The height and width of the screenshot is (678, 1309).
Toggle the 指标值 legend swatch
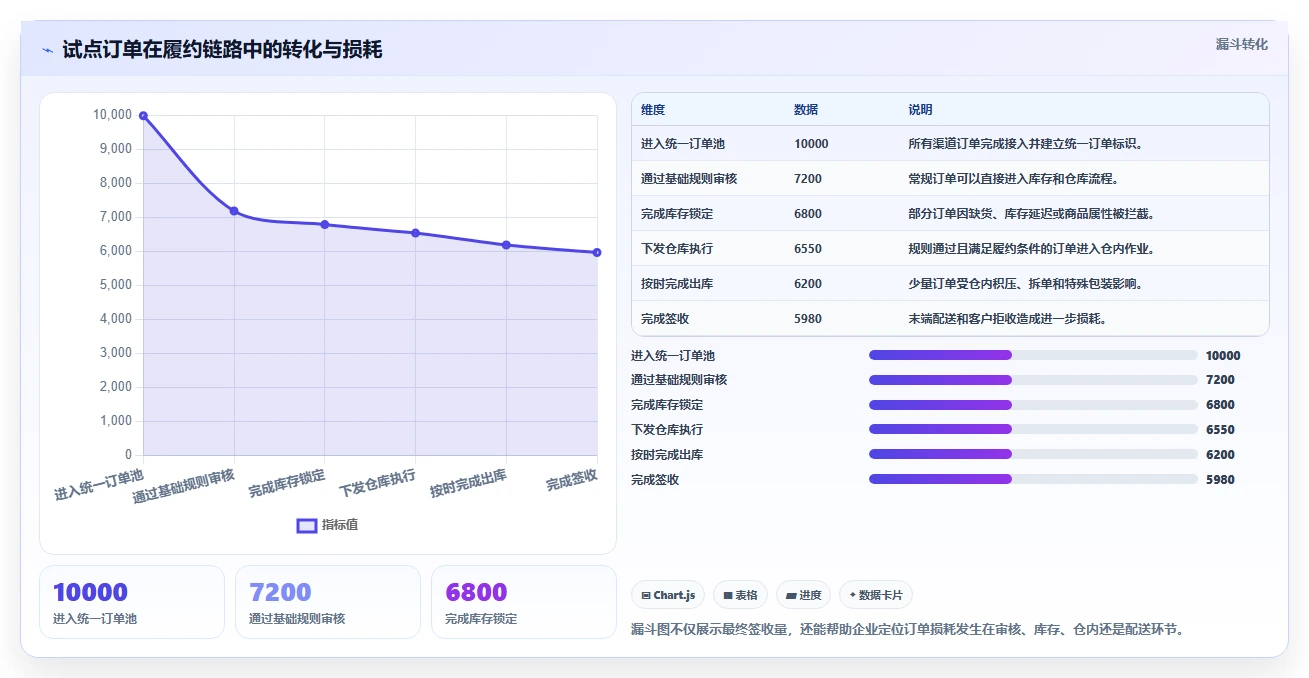[307, 525]
